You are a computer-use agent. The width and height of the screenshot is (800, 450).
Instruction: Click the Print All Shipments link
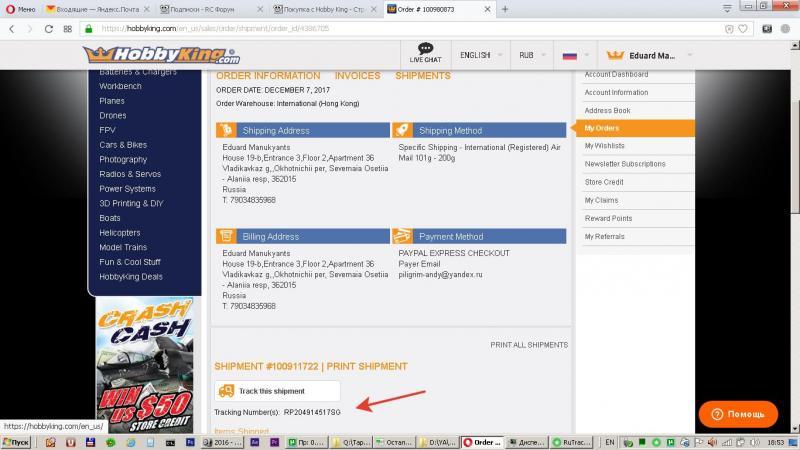(x=528, y=345)
